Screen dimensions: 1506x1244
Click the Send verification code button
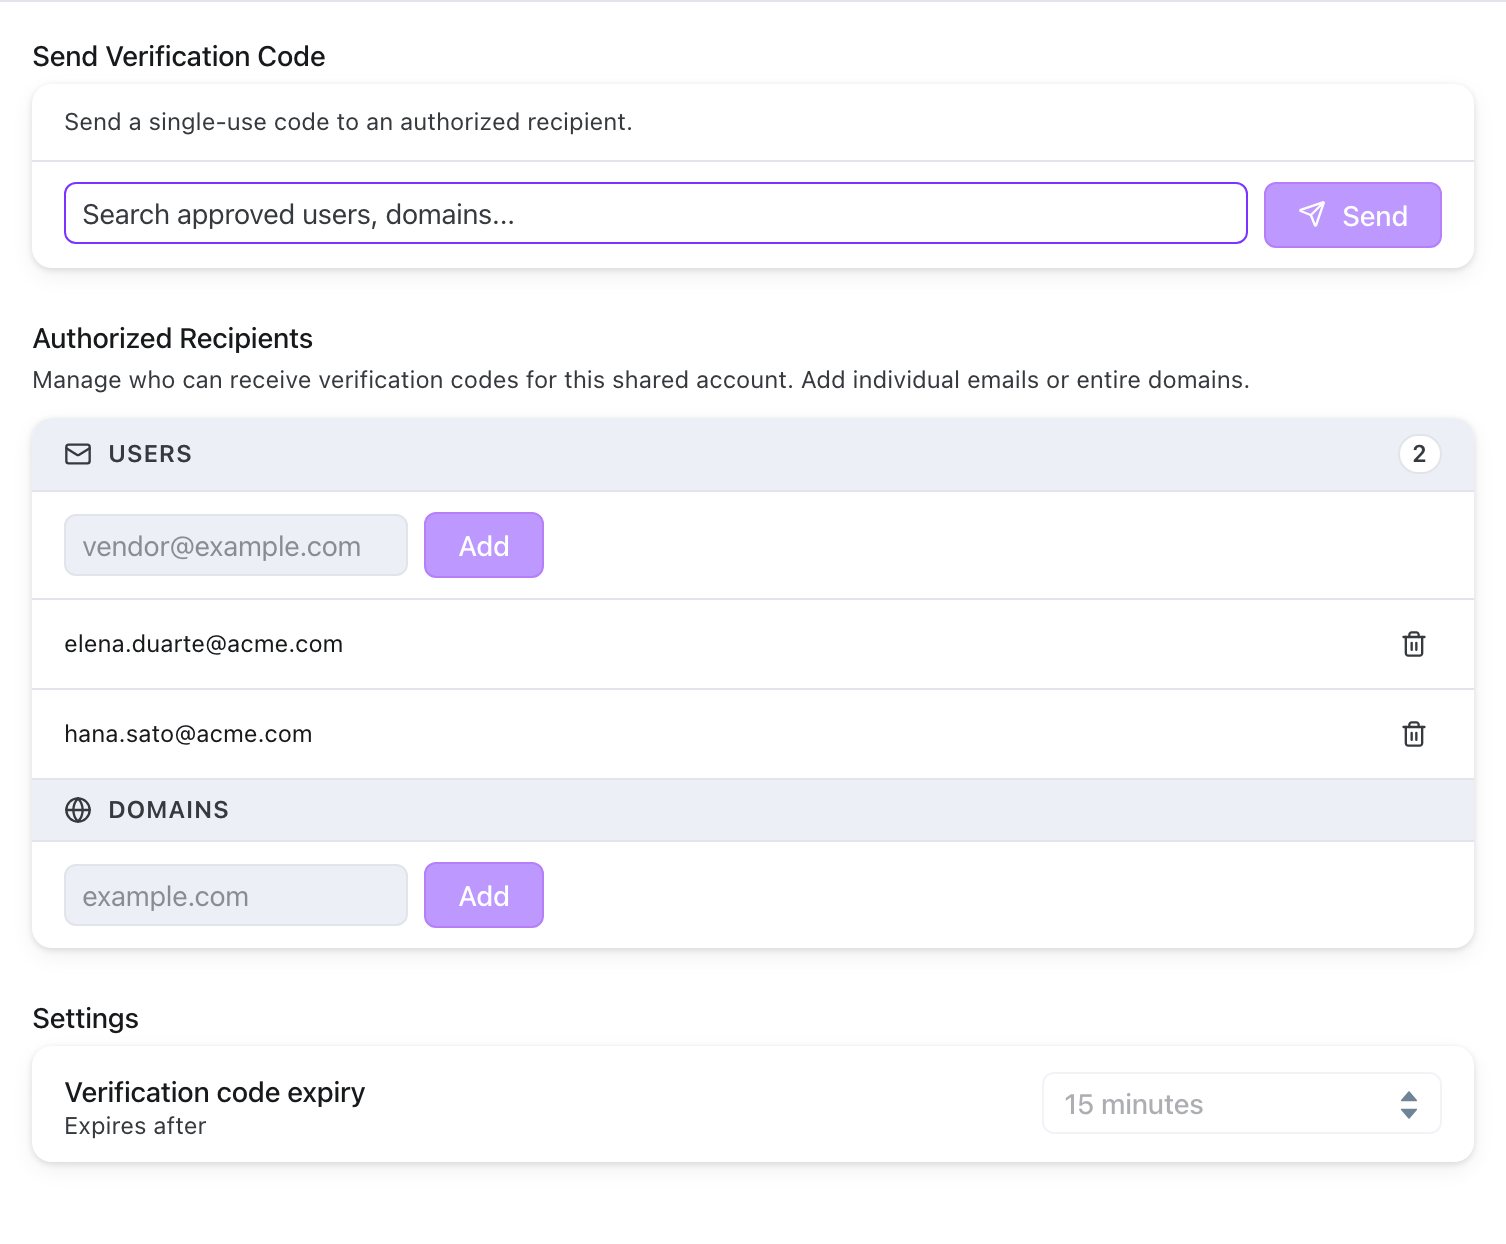pos(1352,215)
